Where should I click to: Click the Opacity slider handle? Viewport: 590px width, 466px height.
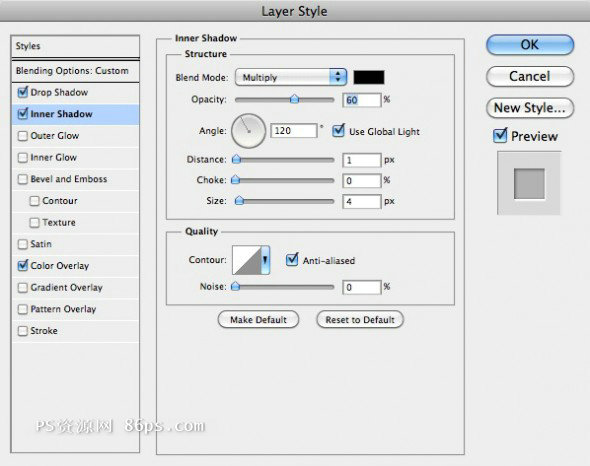(295, 99)
